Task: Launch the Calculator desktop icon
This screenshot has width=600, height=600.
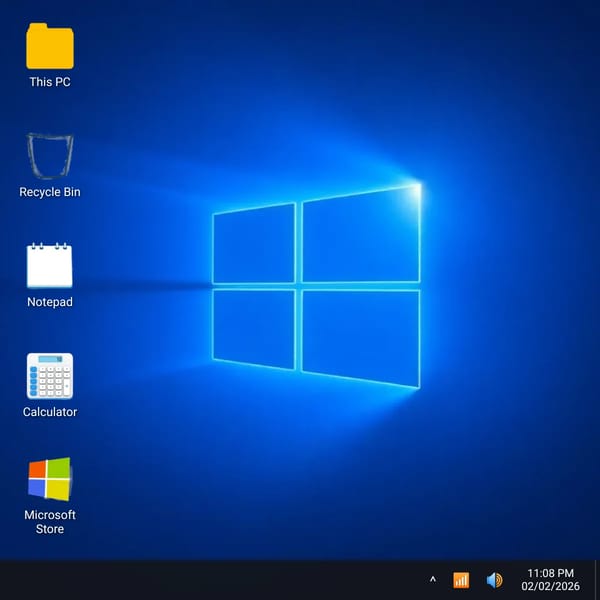Action: (50, 376)
